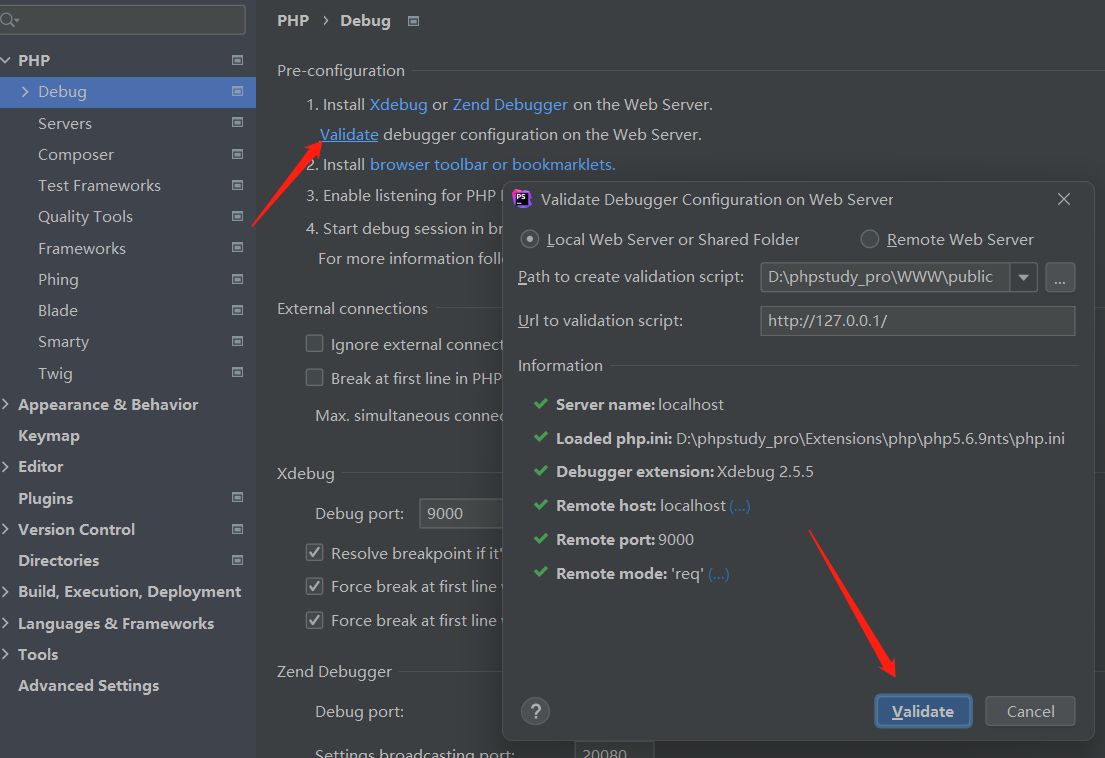Viewport: 1105px width, 758px height.
Task: Click the project-level icon in the Debug row
Action: [x=237, y=92]
